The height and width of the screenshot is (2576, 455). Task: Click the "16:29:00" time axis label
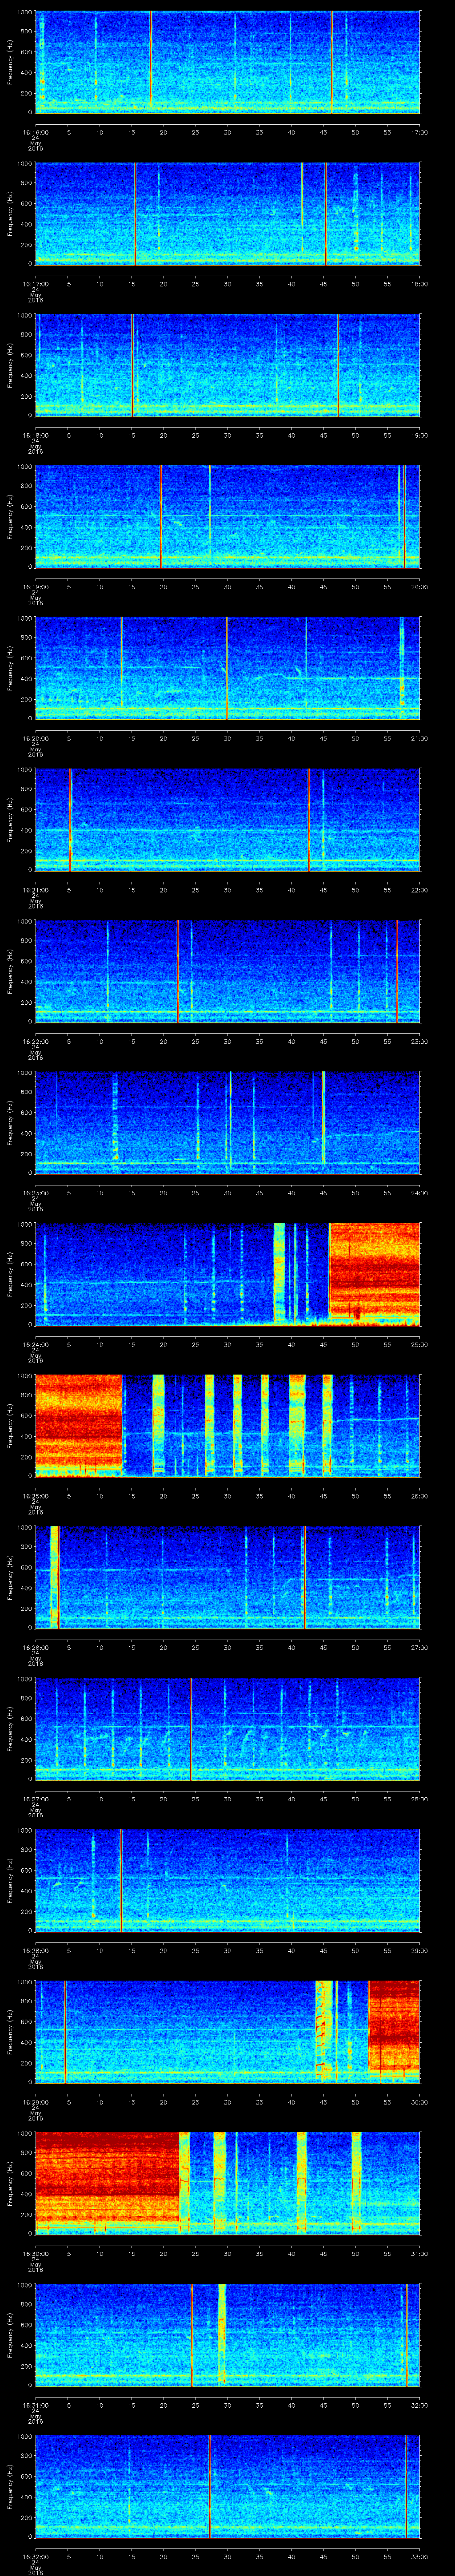(x=36, y=2101)
